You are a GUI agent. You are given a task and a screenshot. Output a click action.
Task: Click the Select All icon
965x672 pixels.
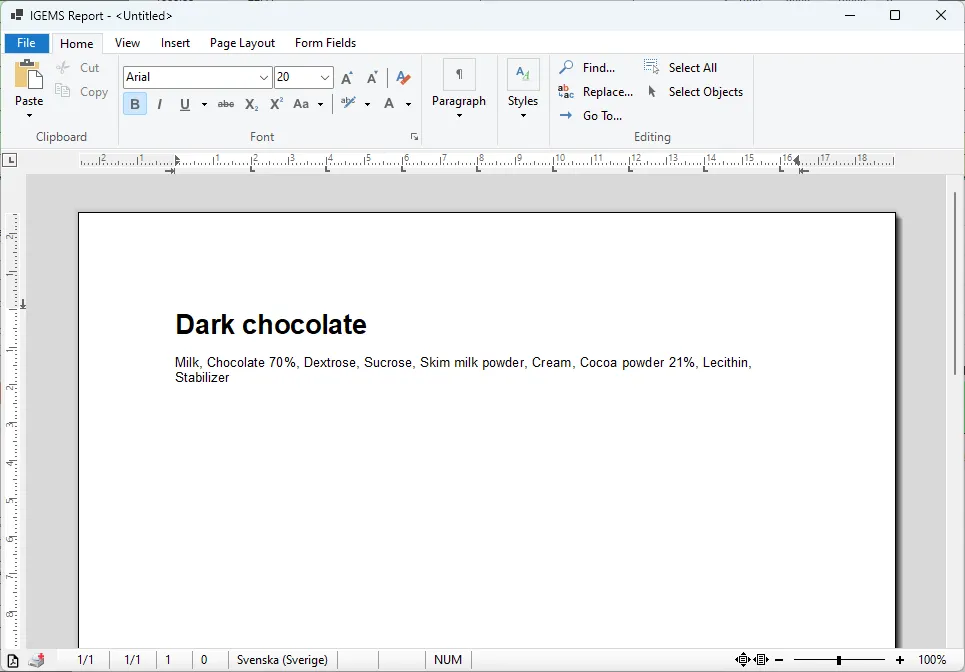[x=651, y=67]
